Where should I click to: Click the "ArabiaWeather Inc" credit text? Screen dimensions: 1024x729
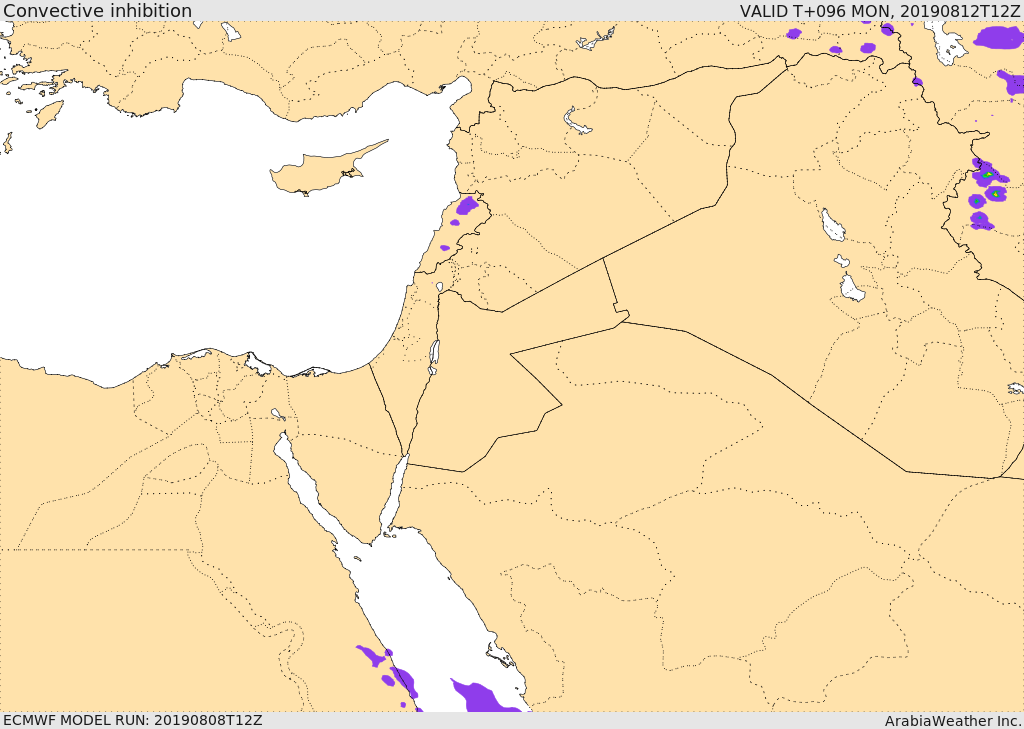tap(953, 721)
